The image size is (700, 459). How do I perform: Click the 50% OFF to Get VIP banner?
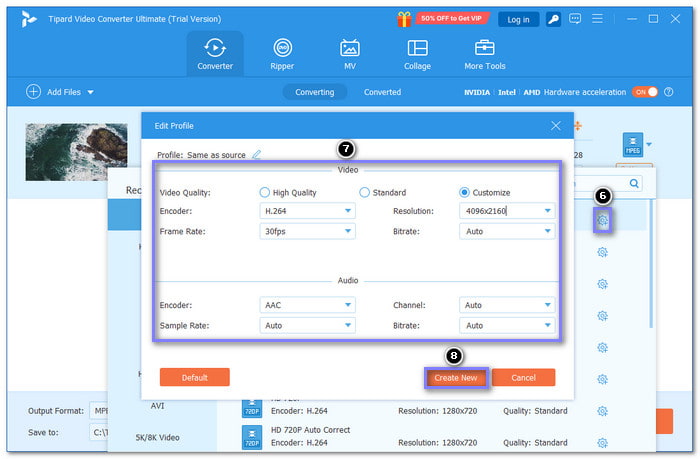coord(451,18)
